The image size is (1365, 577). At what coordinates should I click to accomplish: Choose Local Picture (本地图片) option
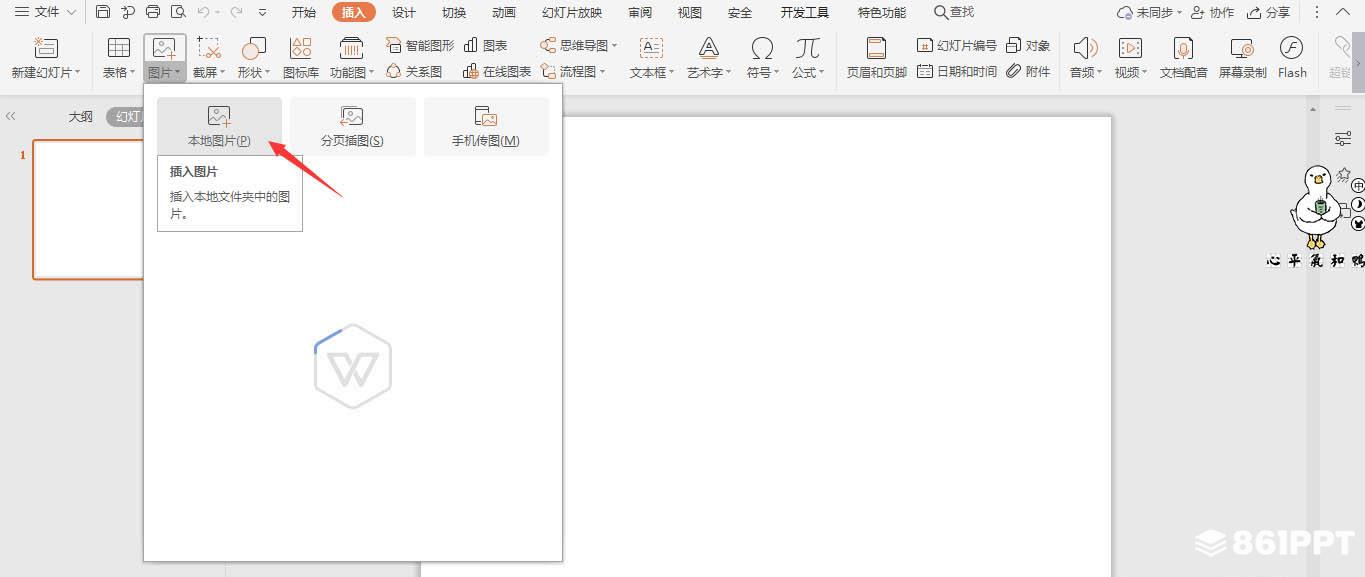pos(219,126)
